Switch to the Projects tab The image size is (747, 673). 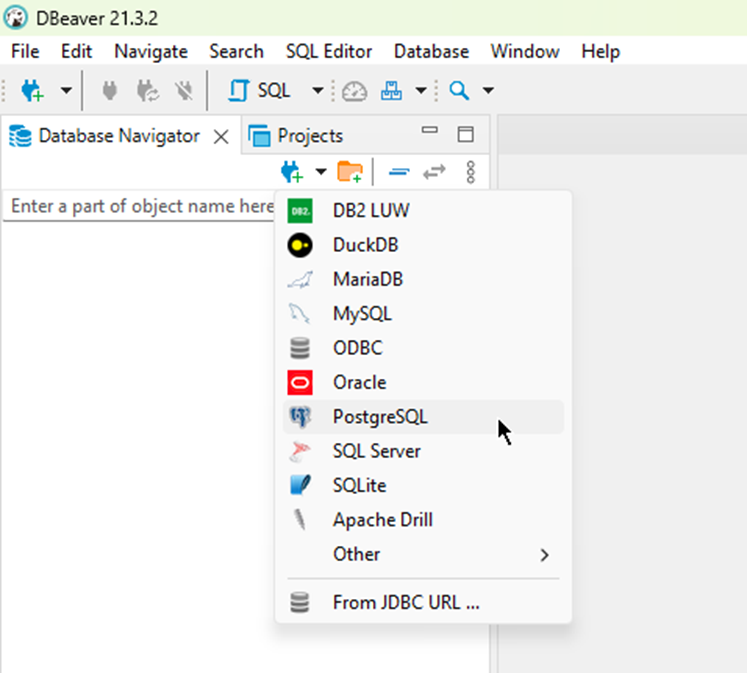click(x=295, y=136)
